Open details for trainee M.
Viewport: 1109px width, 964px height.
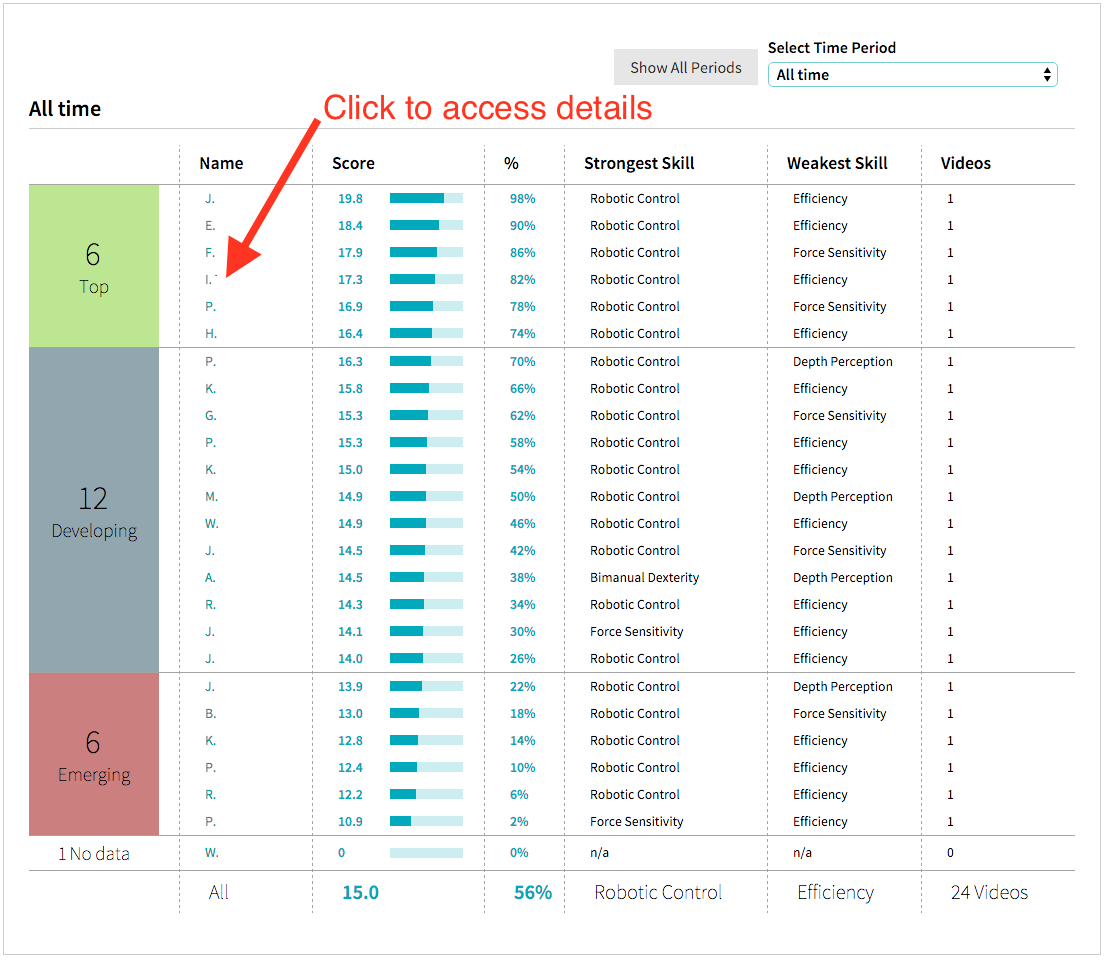(x=211, y=497)
